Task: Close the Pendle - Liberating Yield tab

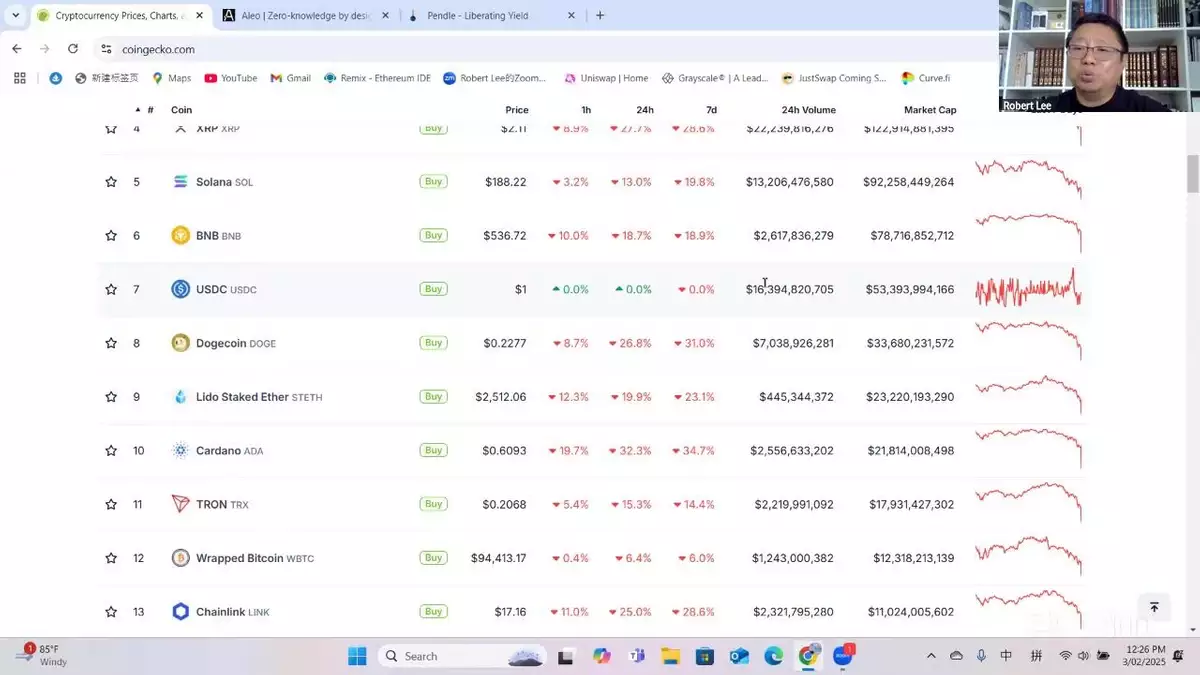Action: click(x=571, y=16)
